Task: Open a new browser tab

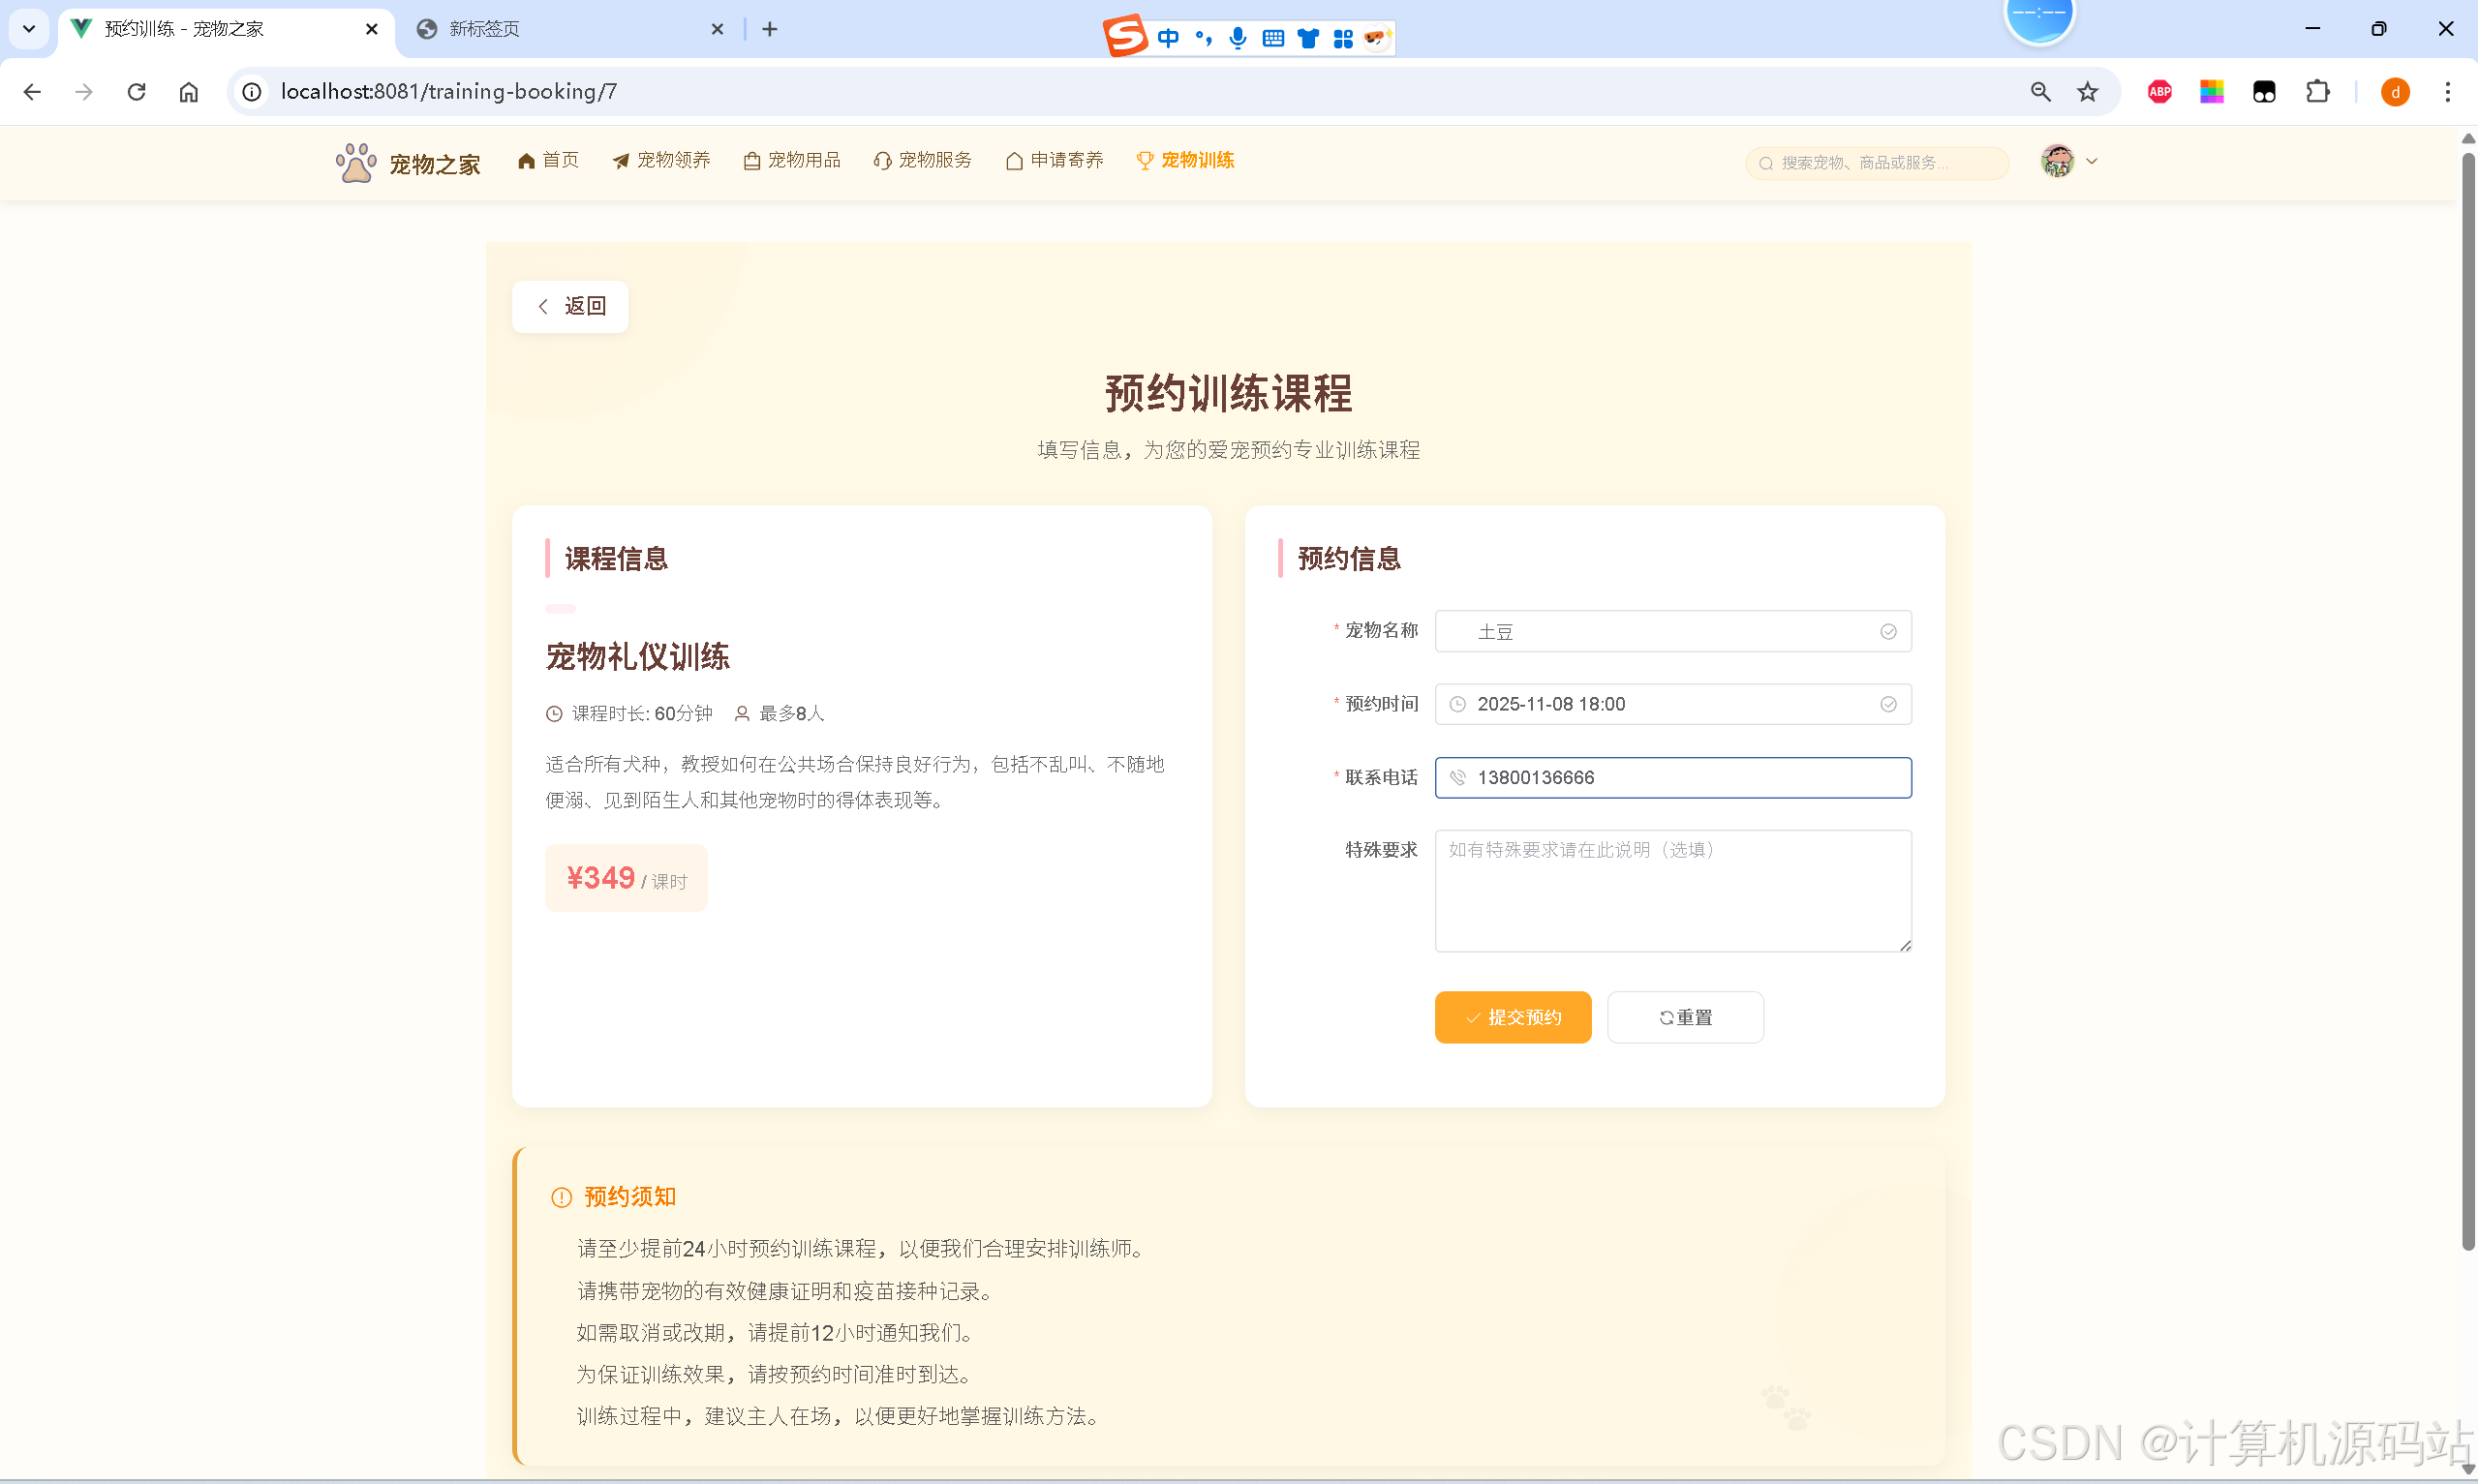Action: point(770,29)
